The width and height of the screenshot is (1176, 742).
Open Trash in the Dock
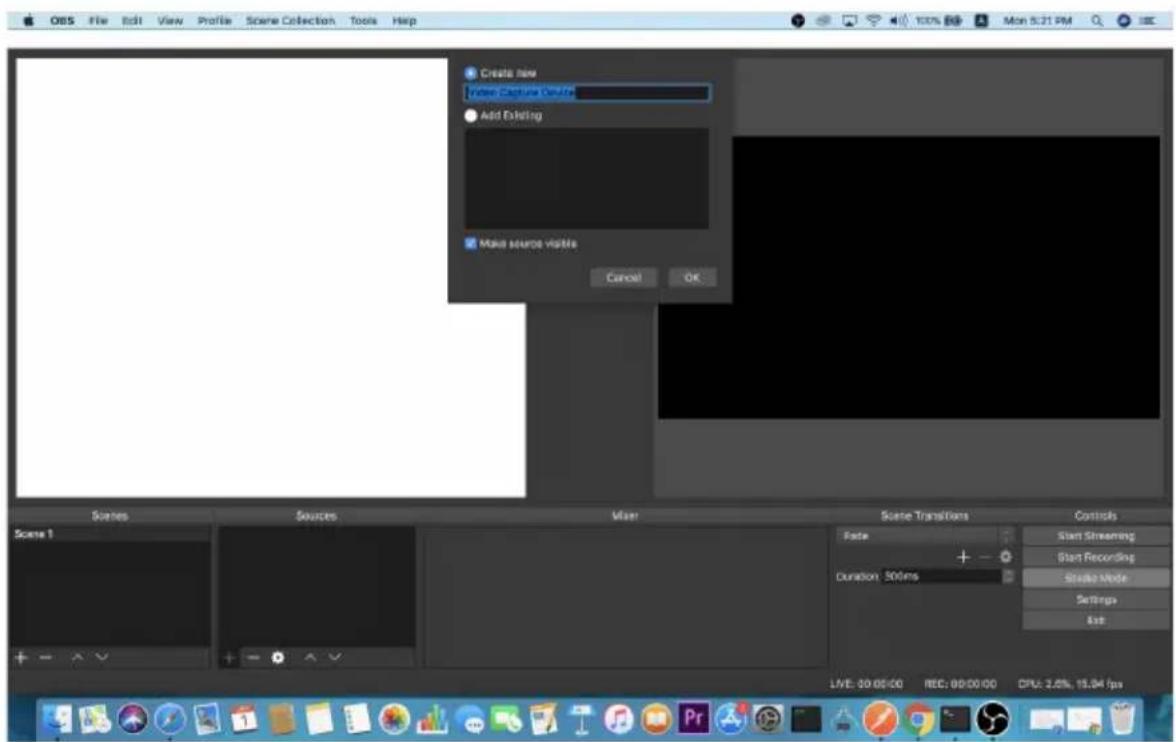(x=1122, y=719)
